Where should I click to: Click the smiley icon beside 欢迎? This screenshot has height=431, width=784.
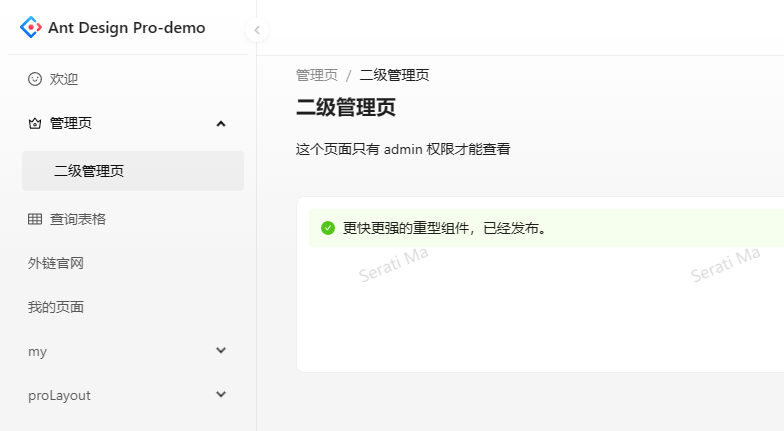(x=35, y=79)
